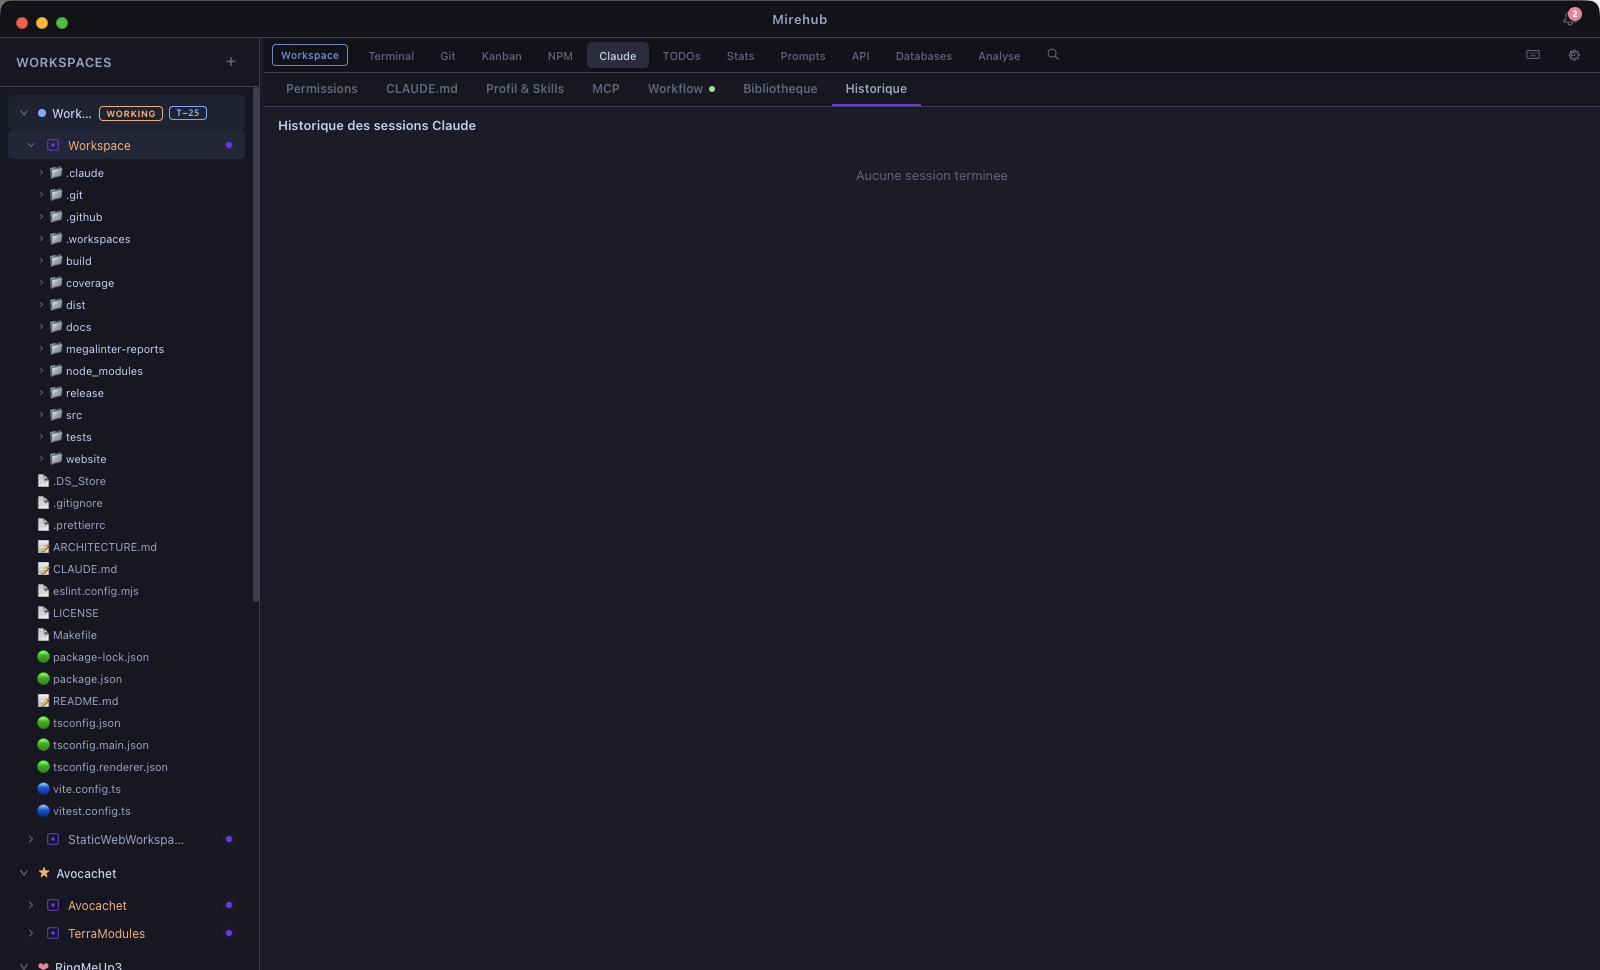This screenshot has width=1600, height=970.
Task: Click the package.json file icon
Action: pos(43,679)
